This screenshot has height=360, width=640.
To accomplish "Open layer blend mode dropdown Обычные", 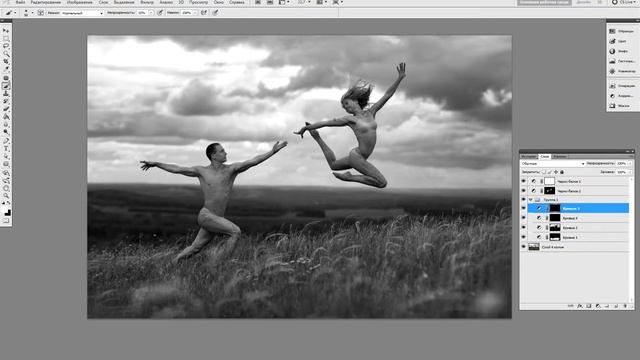I will (x=553, y=163).
